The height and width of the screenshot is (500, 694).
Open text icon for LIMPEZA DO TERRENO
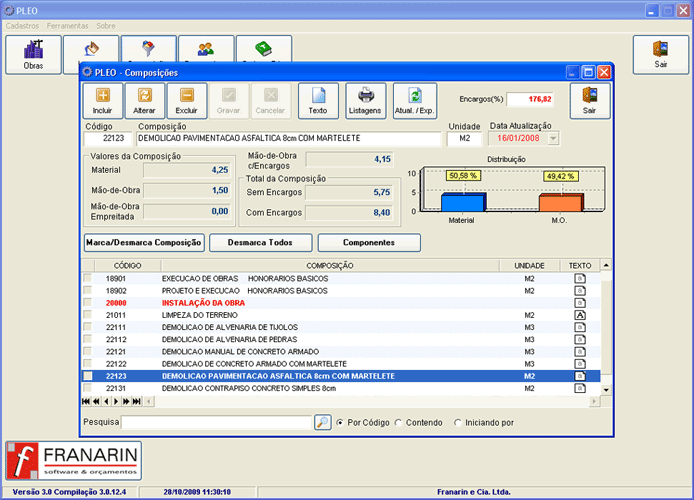pyautogui.click(x=580, y=315)
